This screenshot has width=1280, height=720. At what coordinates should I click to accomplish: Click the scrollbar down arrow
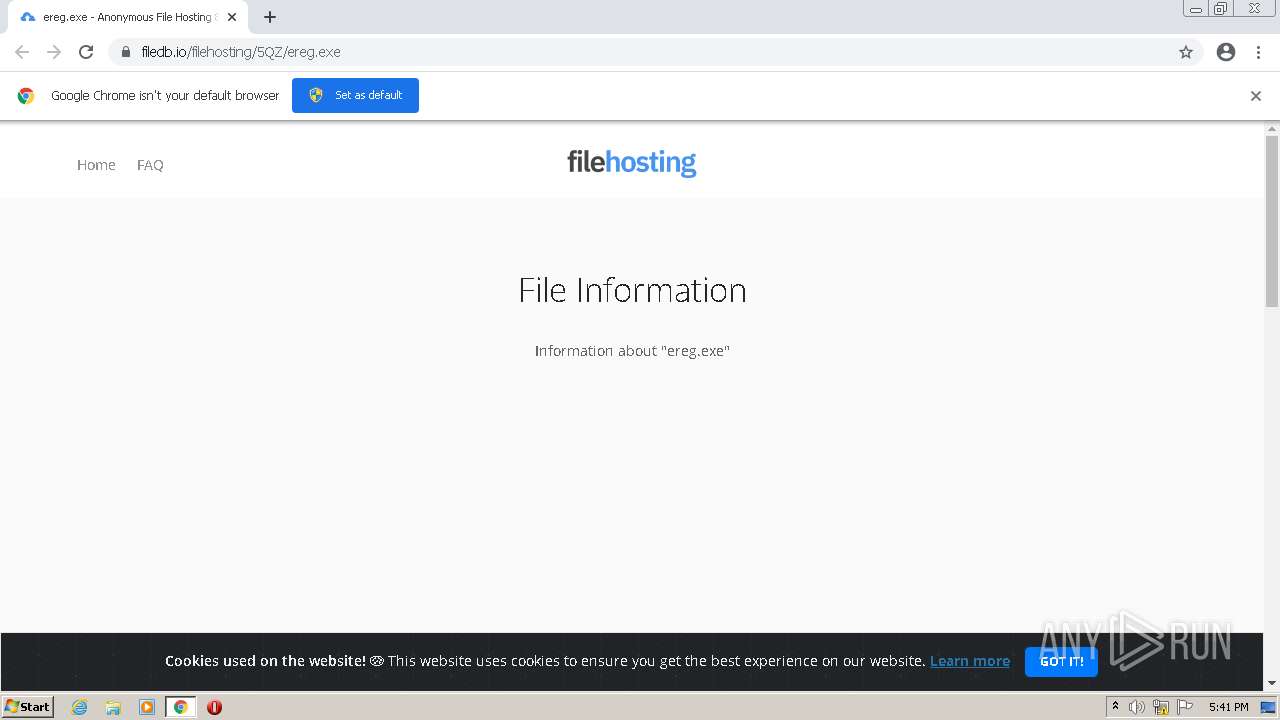(1272, 683)
